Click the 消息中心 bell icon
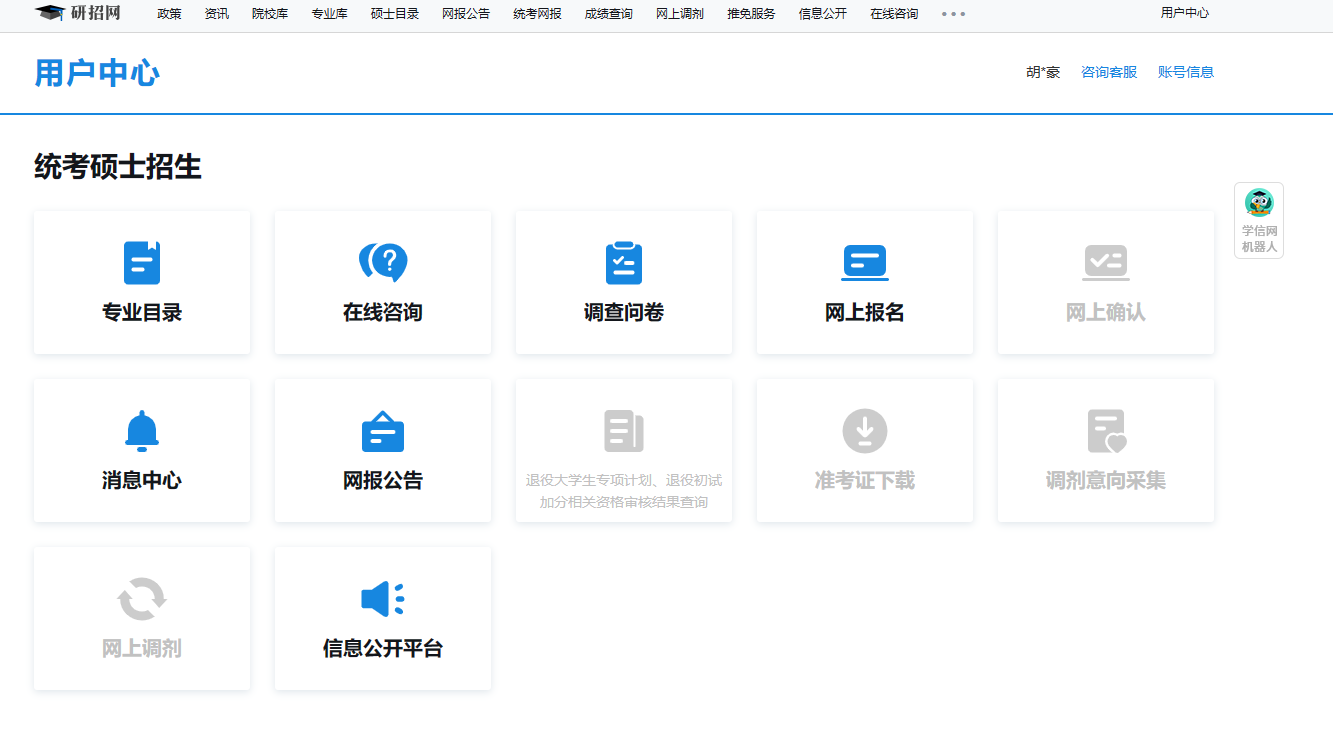 pos(141,430)
